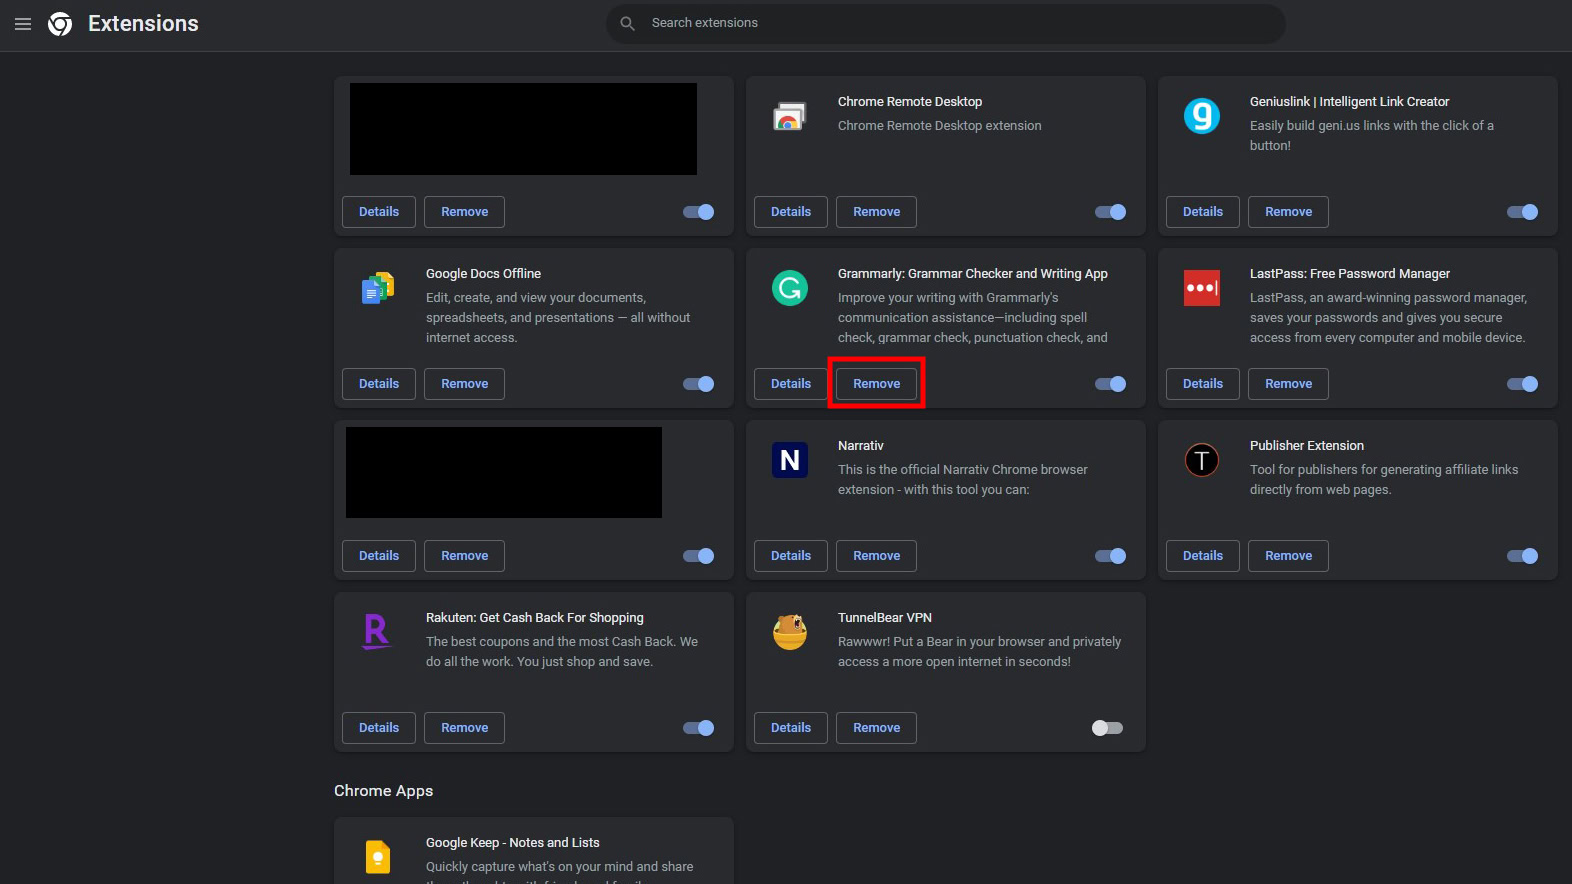Open Details for Publisher Extension
1572x884 pixels.
pyautogui.click(x=1203, y=556)
